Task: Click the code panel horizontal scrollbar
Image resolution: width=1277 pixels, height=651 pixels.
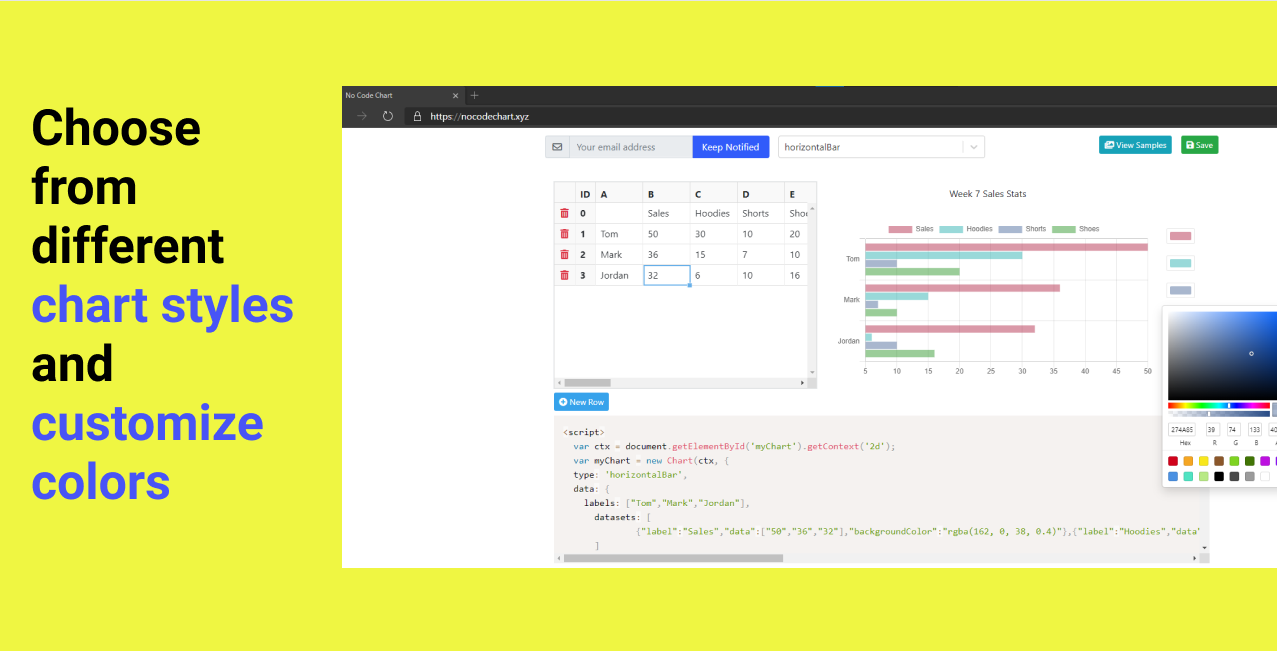Action: [673, 558]
